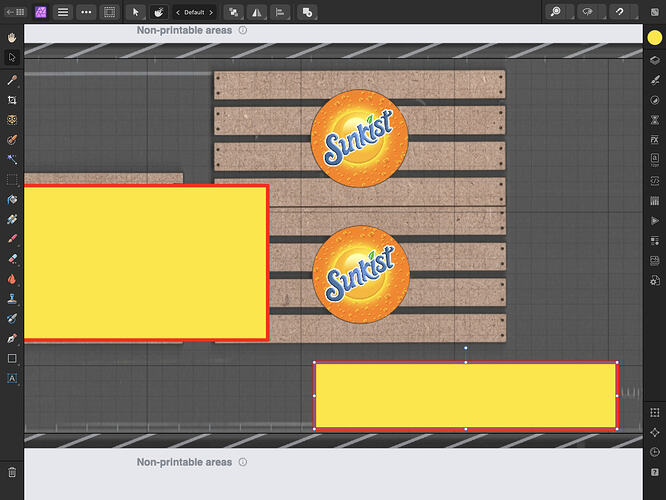This screenshot has height=500, width=666.
Task: Select the Burn flame tool
Action: (12, 279)
